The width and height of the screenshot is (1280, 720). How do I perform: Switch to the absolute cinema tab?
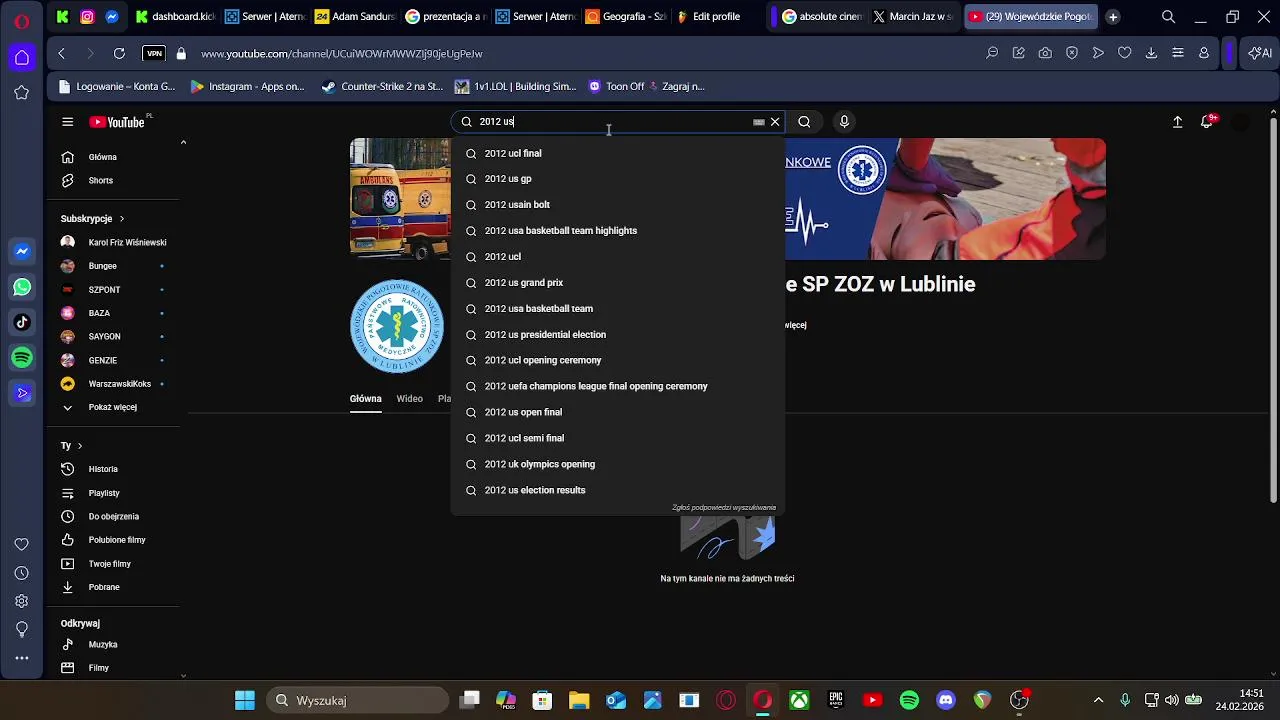coord(824,16)
